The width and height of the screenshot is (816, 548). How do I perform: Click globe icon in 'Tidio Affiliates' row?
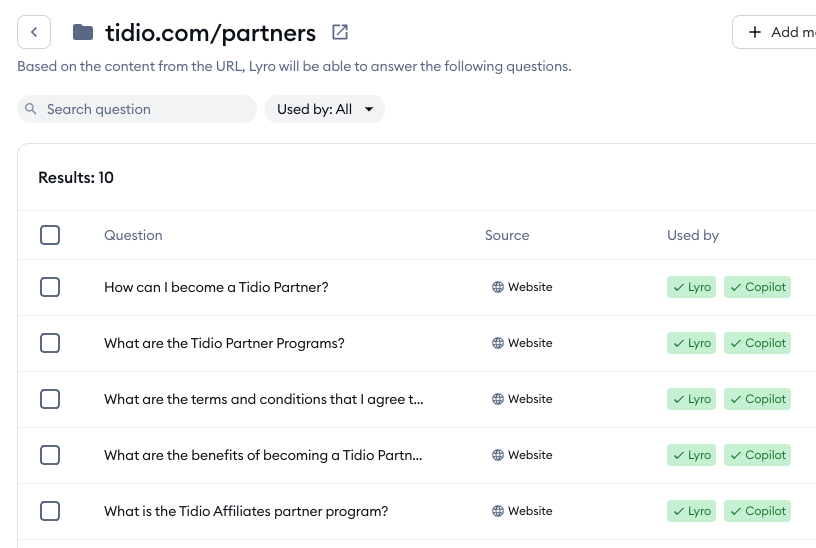coord(498,511)
